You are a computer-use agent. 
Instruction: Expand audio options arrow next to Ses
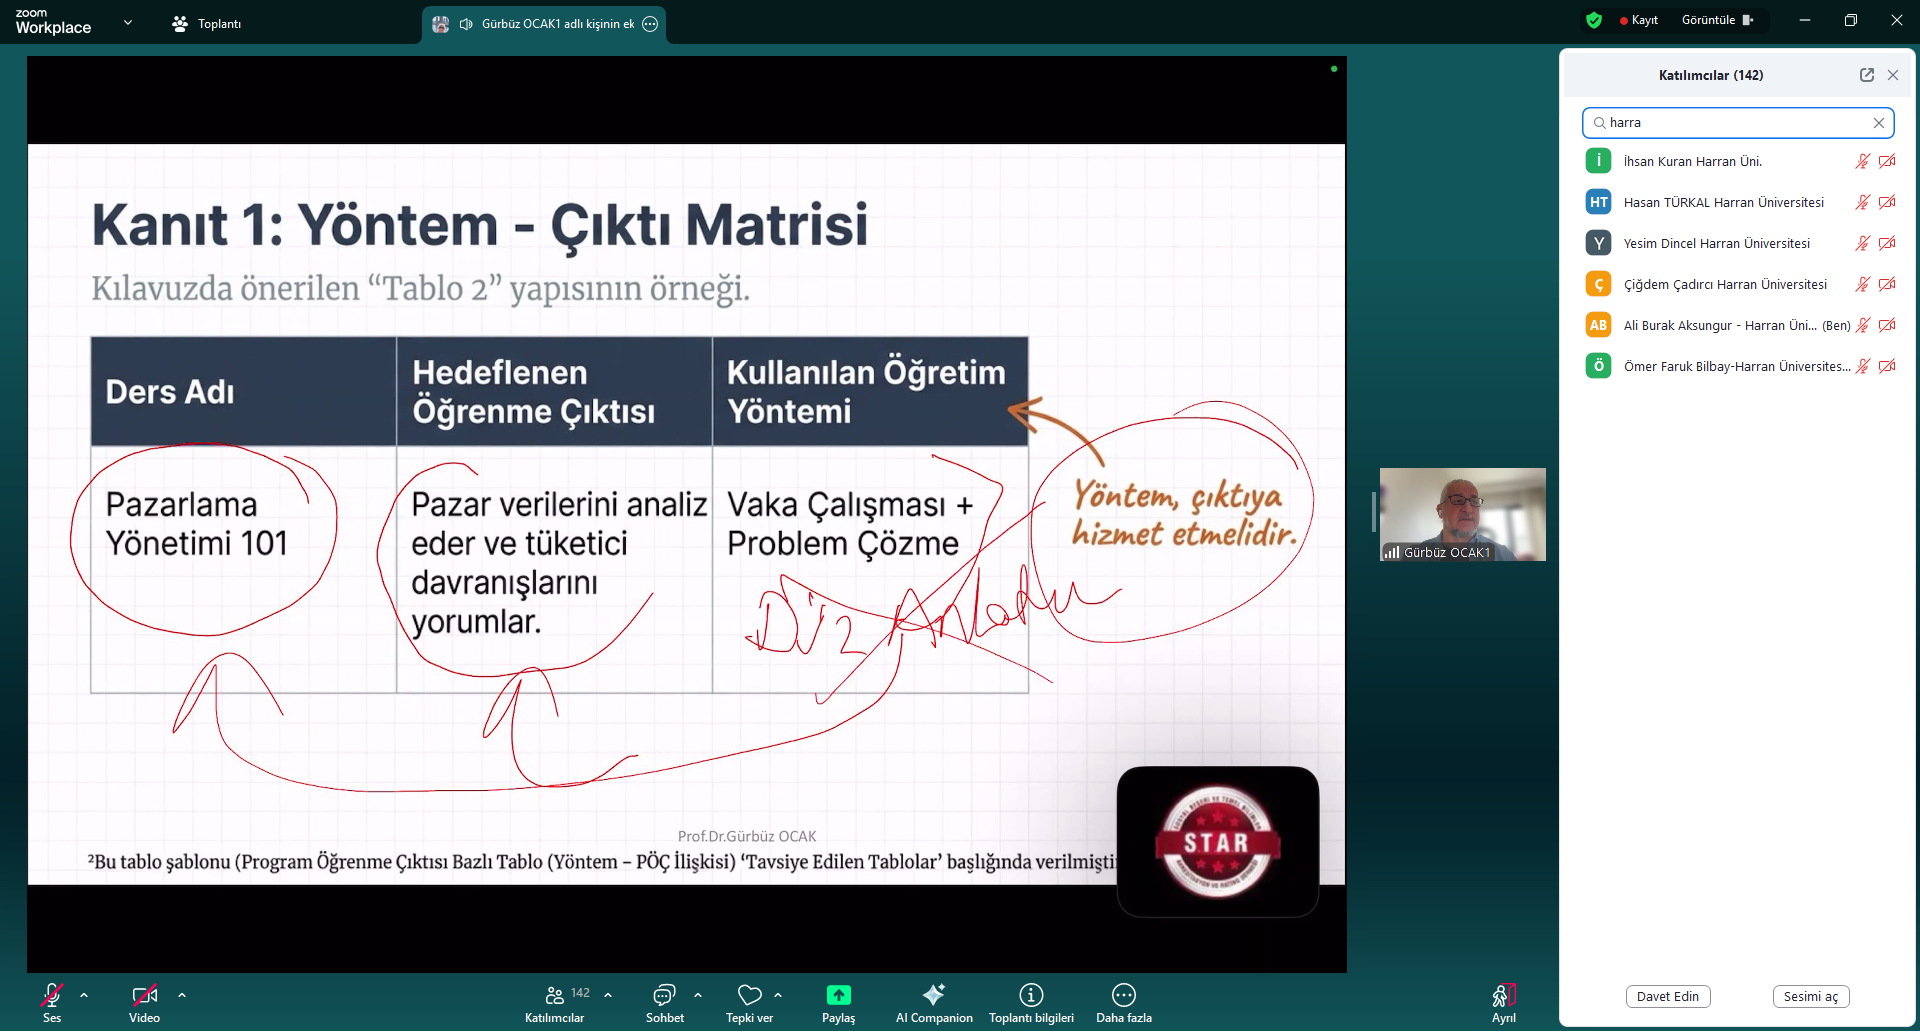tap(84, 996)
